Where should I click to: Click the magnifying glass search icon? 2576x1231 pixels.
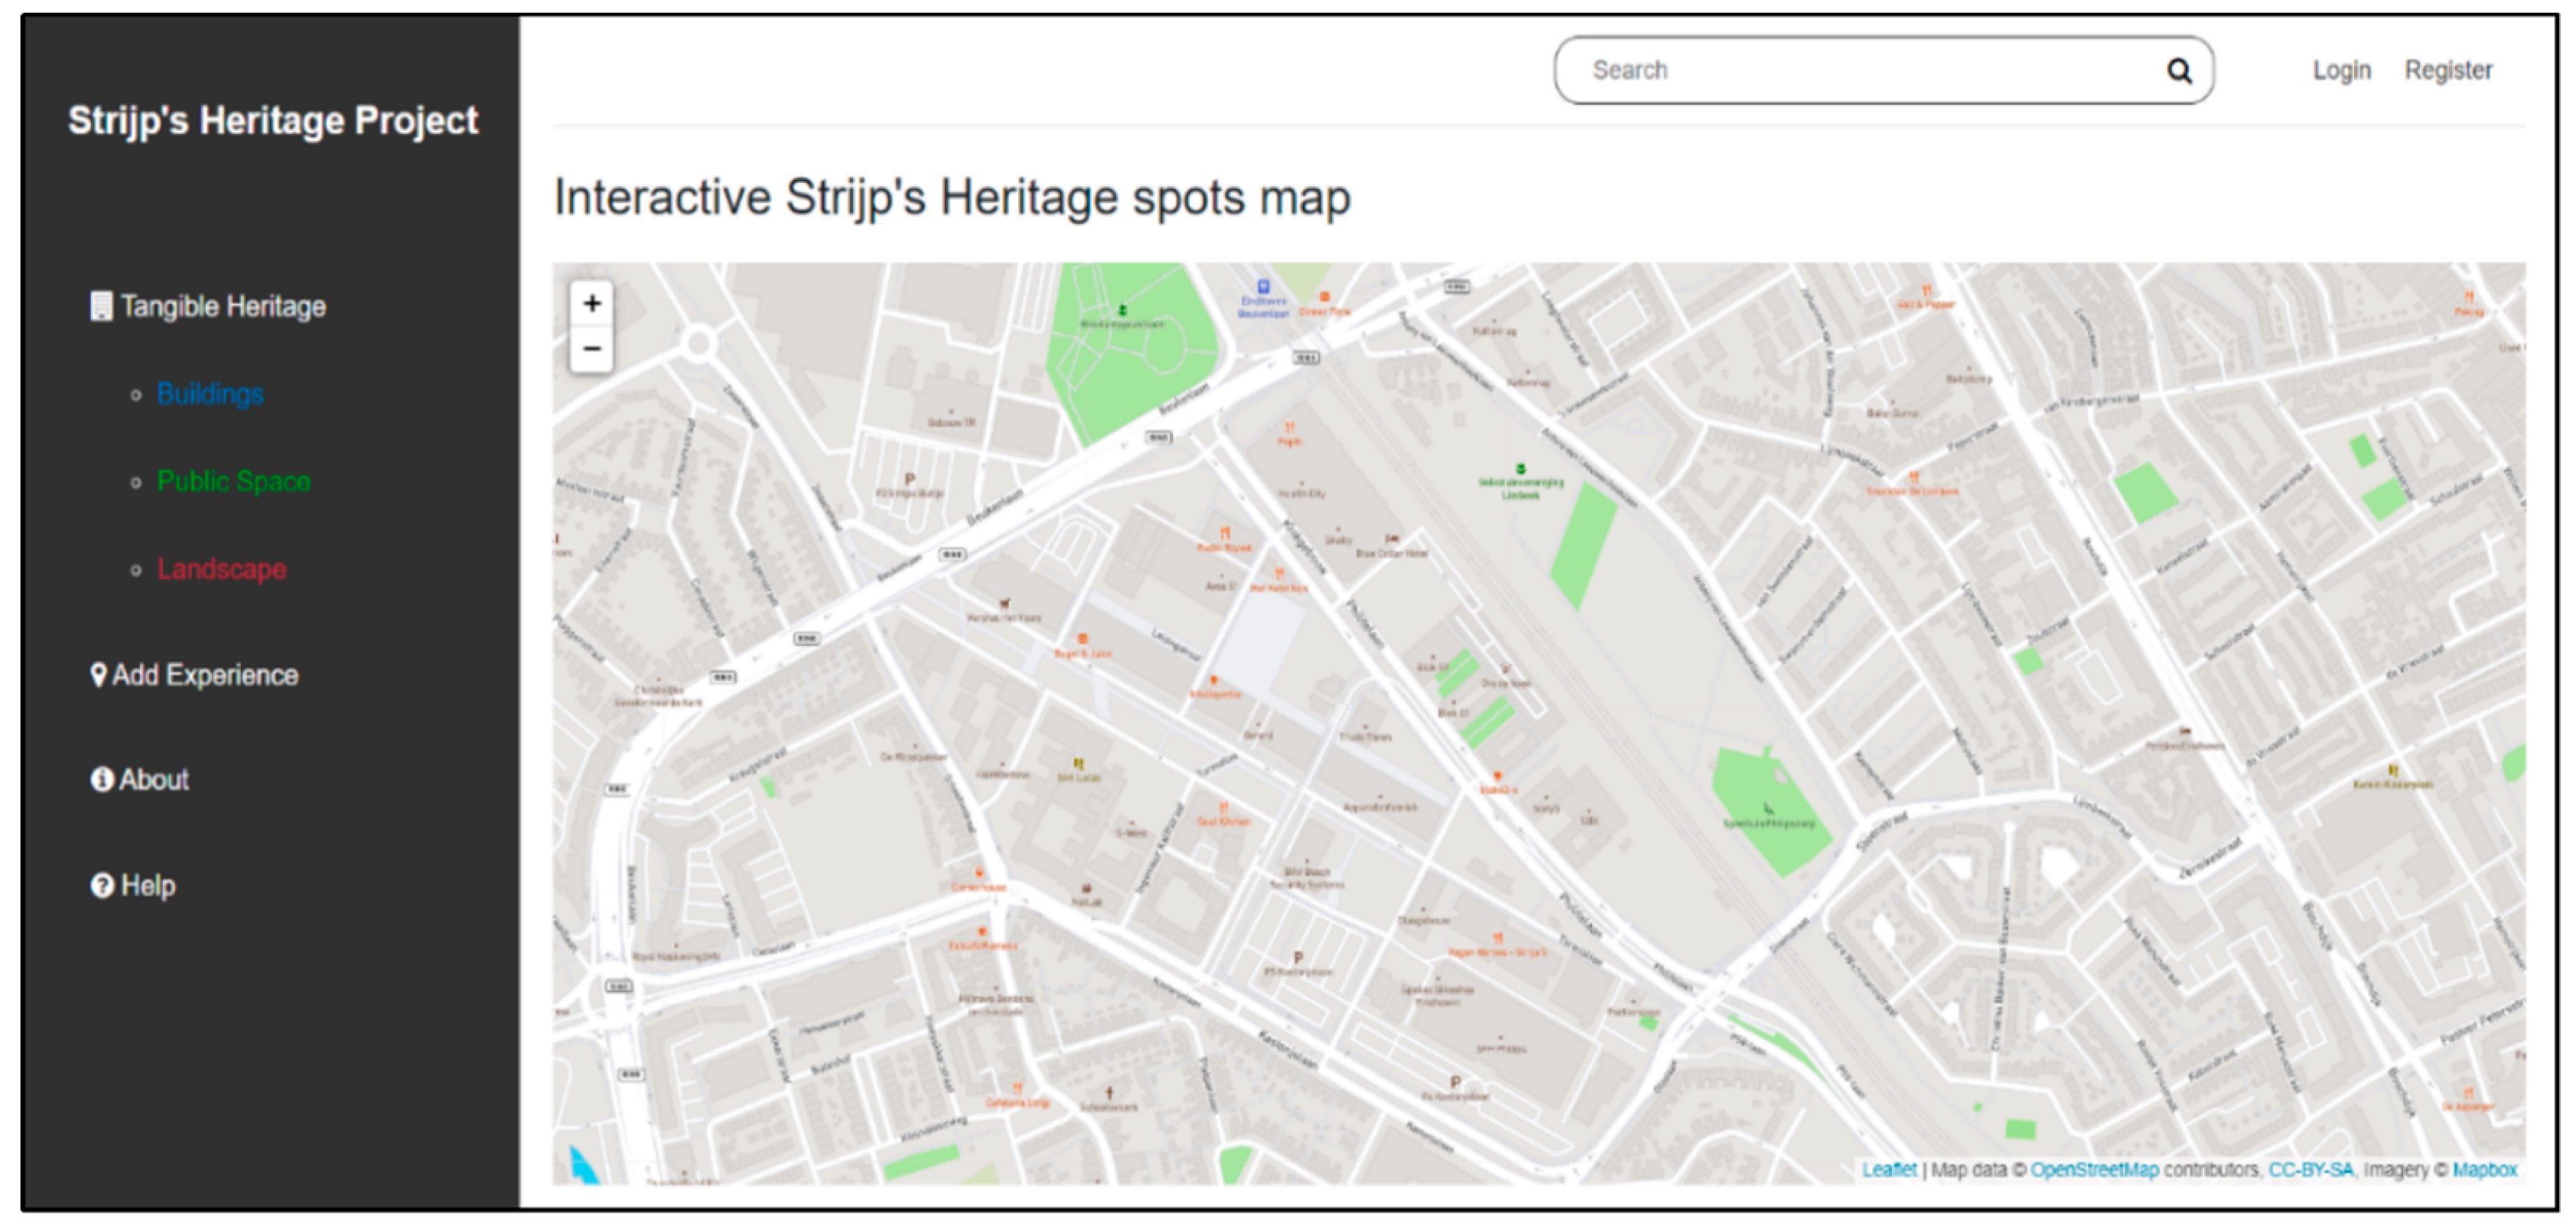click(2178, 71)
